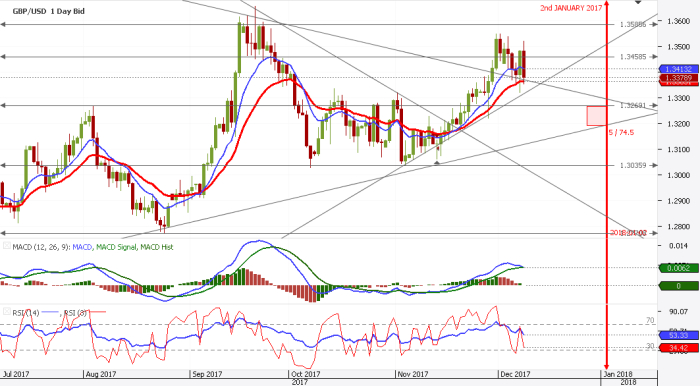Select the dark red 1.33789 price tag
This screenshot has width=700, height=386.
pyautogui.click(x=679, y=78)
